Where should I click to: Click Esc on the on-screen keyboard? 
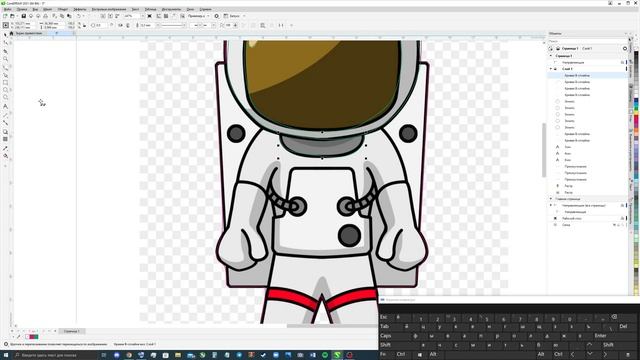click(x=384, y=317)
